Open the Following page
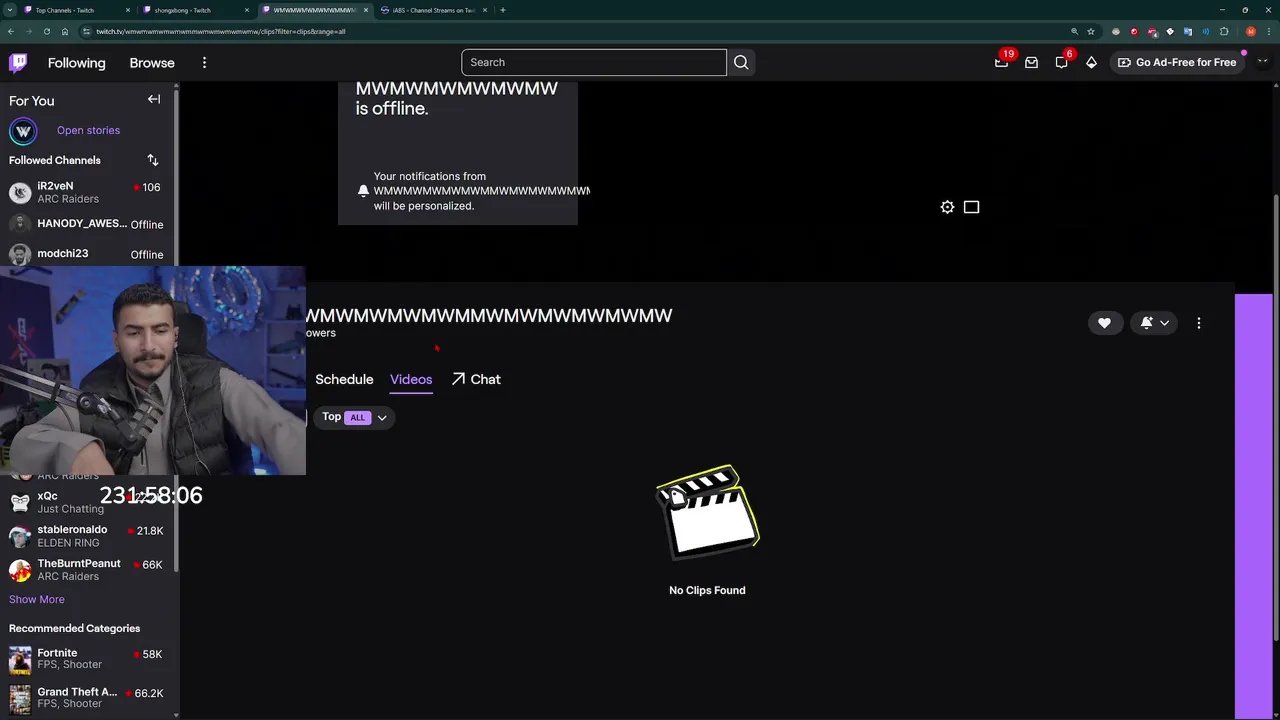 tap(76, 62)
